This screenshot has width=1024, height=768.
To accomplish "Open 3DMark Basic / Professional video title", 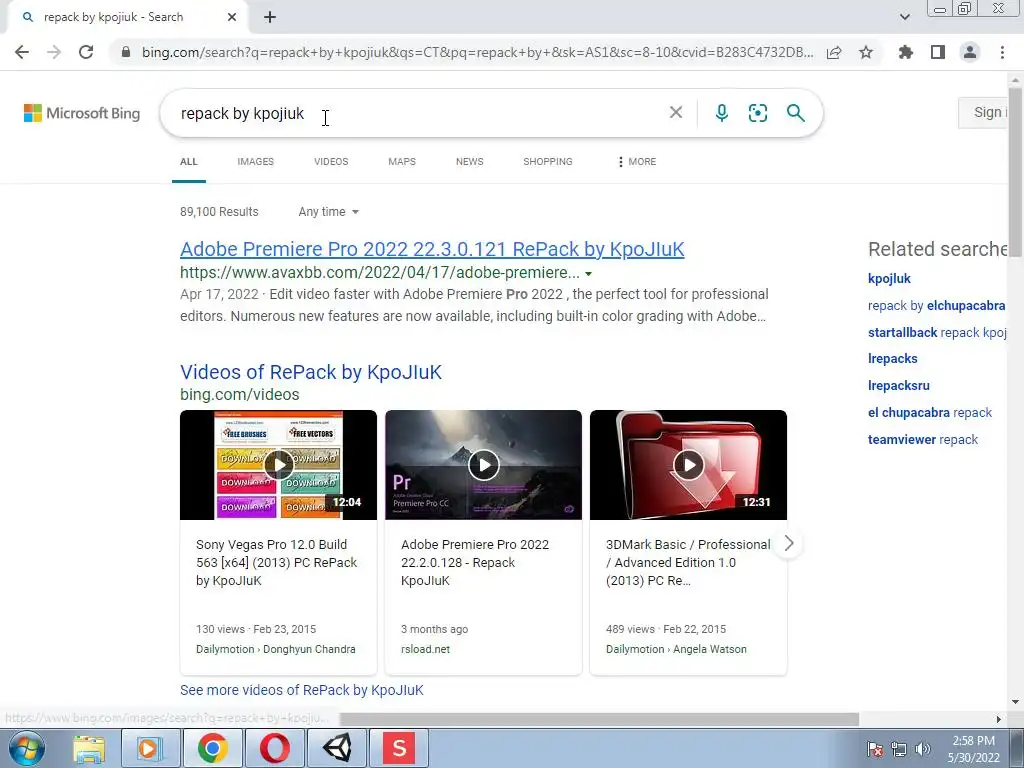I will tap(688, 562).
